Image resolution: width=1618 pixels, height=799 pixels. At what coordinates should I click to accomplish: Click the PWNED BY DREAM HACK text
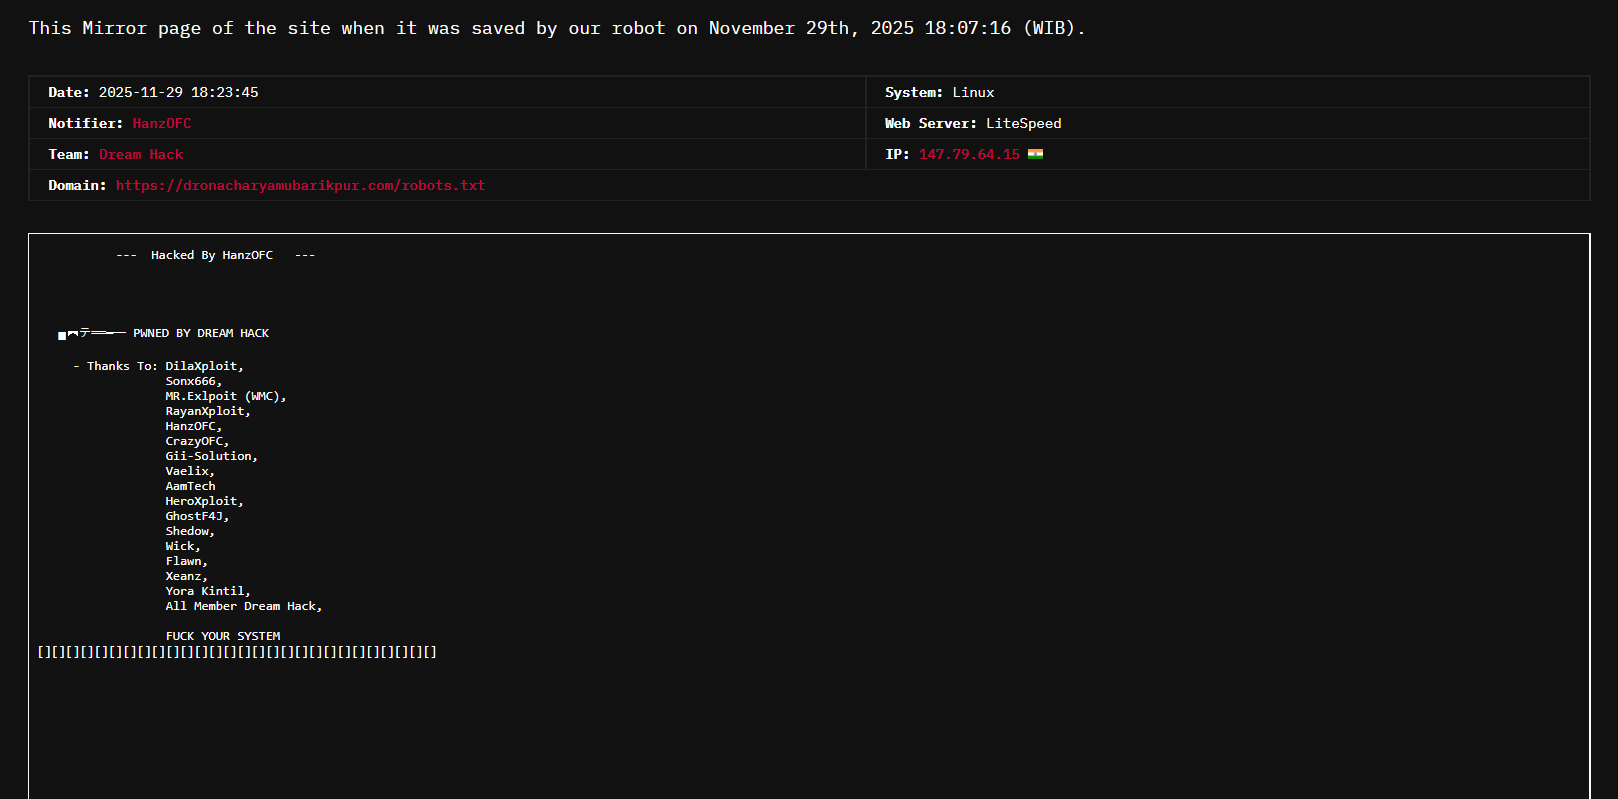click(201, 333)
